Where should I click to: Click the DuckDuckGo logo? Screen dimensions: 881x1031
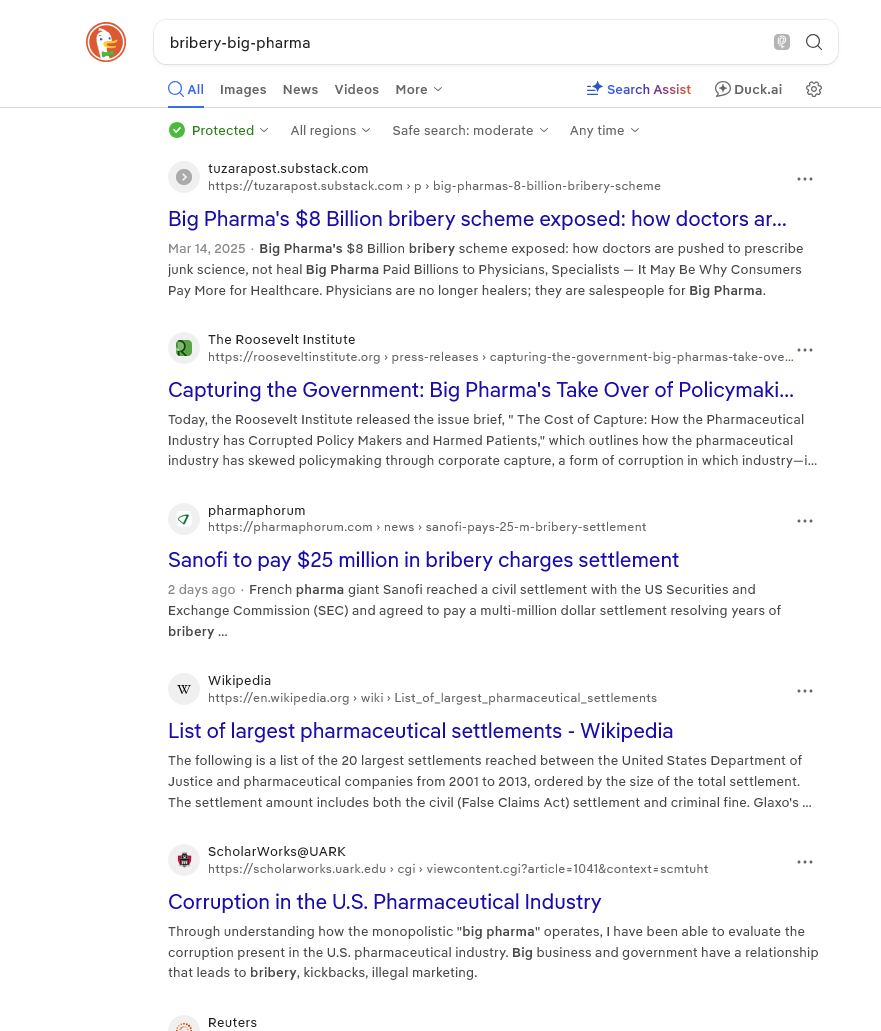click(106, 42)
